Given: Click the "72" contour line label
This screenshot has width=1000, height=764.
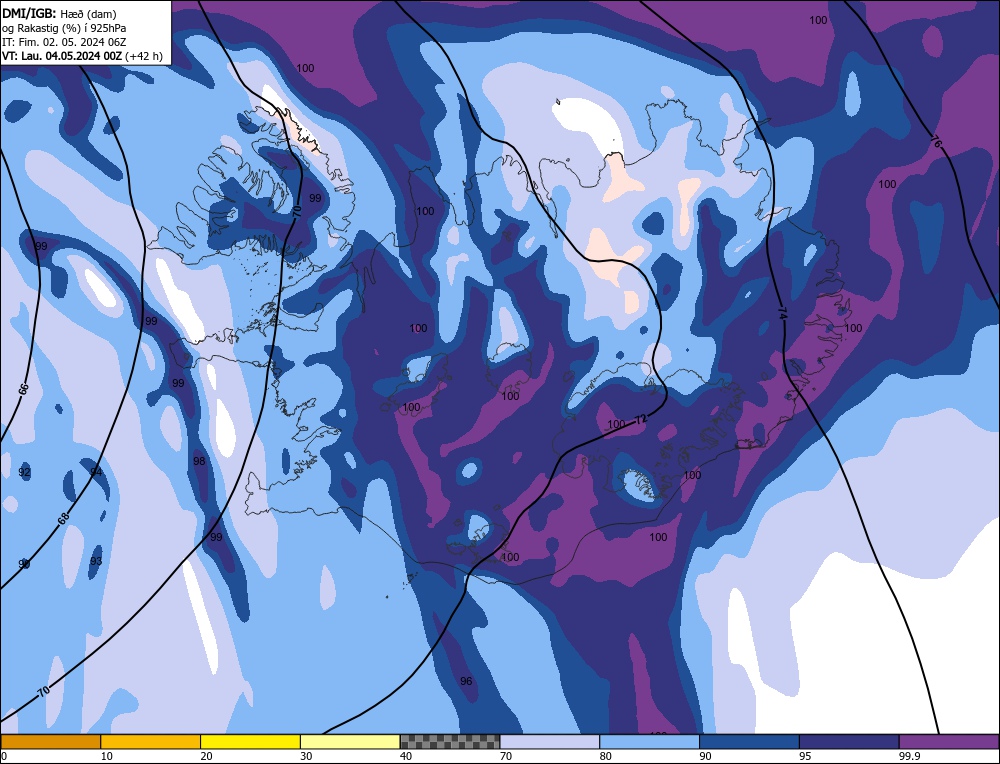Looking at the screenshot, I should (641, 420).
